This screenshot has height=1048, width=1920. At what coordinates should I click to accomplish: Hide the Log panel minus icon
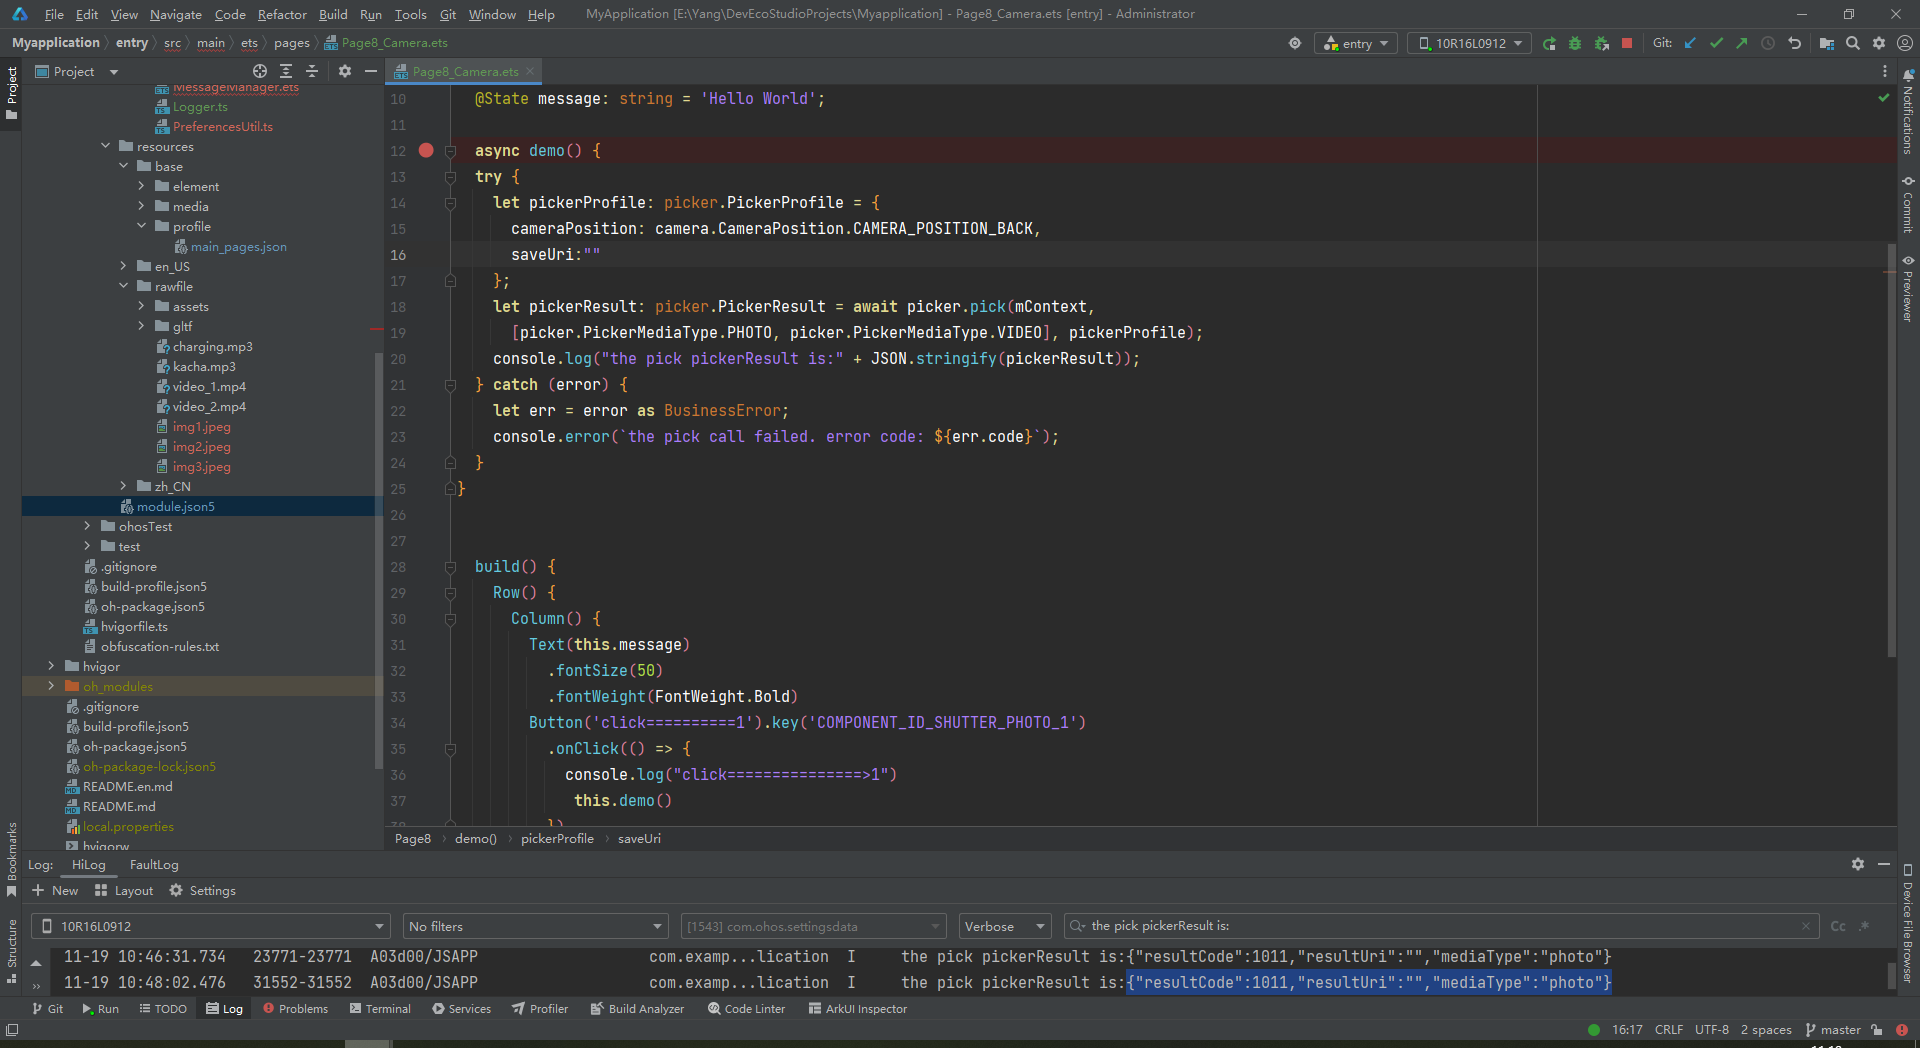point(1884,864)
